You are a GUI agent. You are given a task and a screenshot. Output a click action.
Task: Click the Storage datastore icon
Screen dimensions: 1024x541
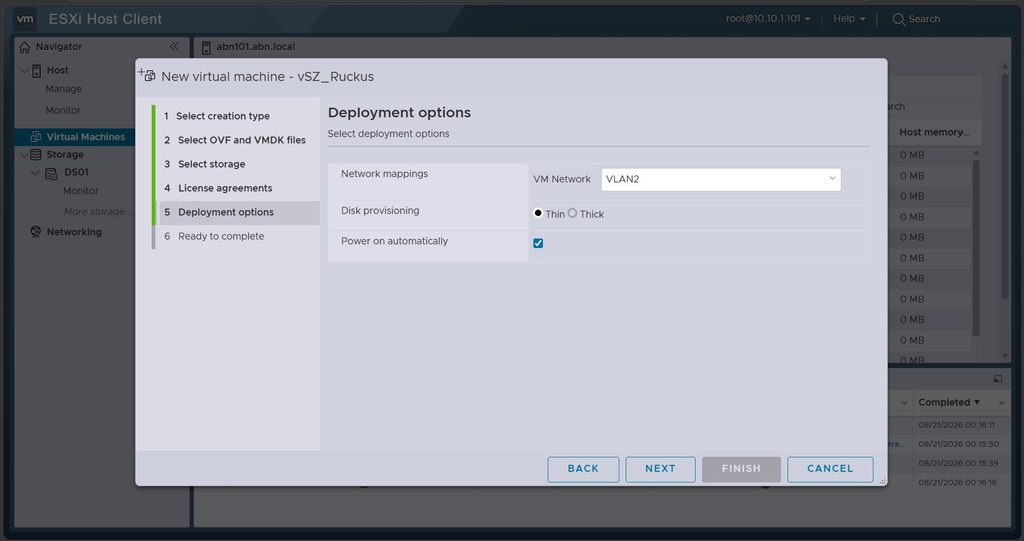(x=36, y=155)
